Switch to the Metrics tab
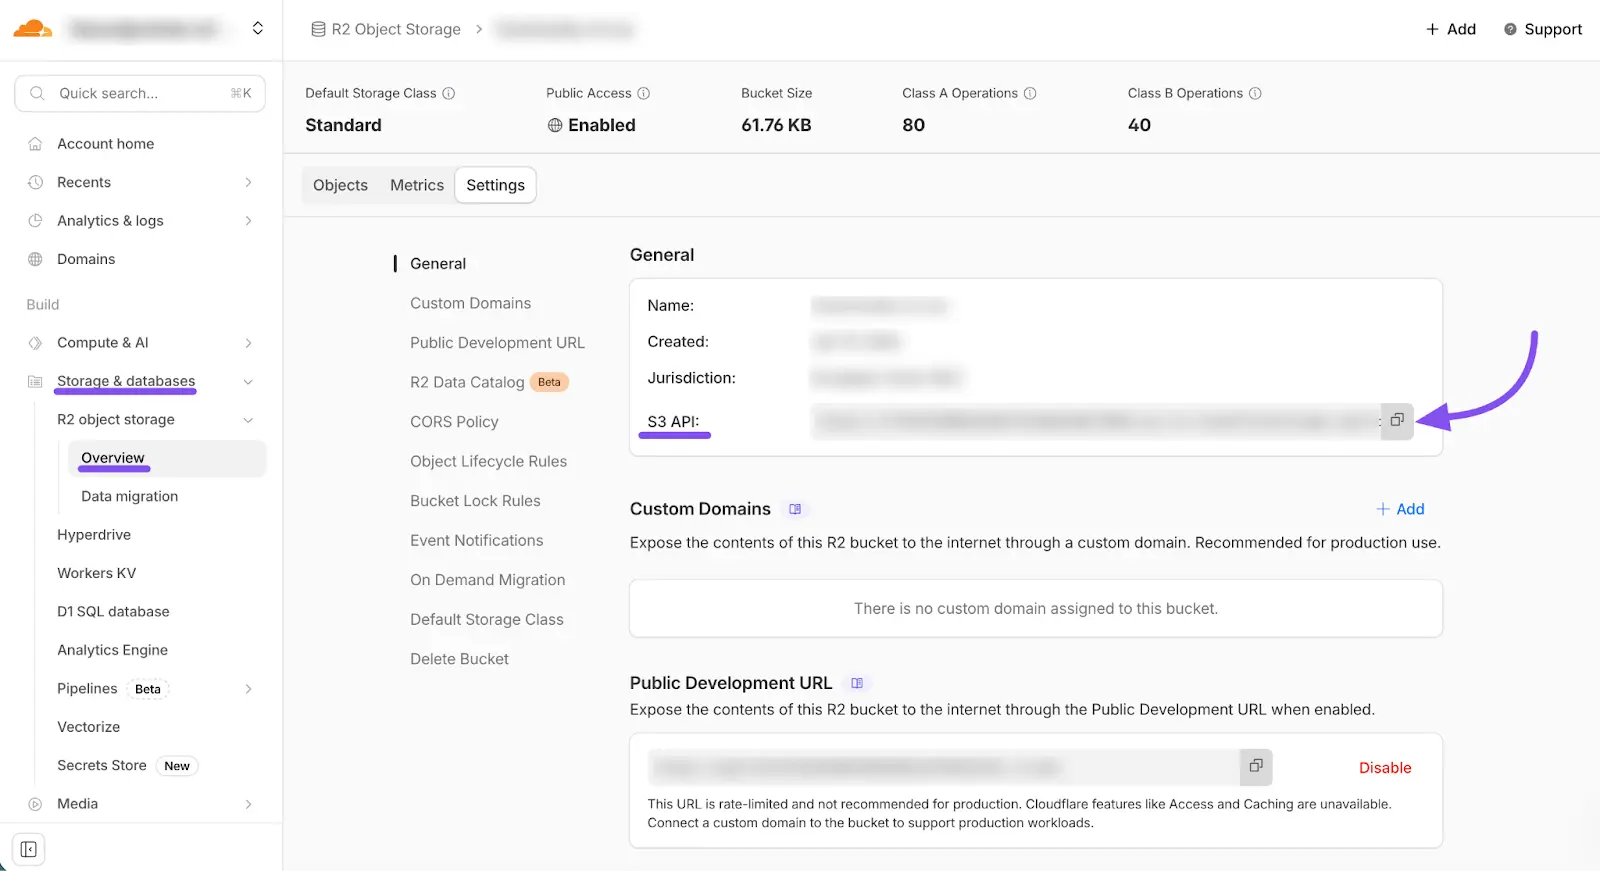Screen dimensions: 1600x871 click(417, 185)
